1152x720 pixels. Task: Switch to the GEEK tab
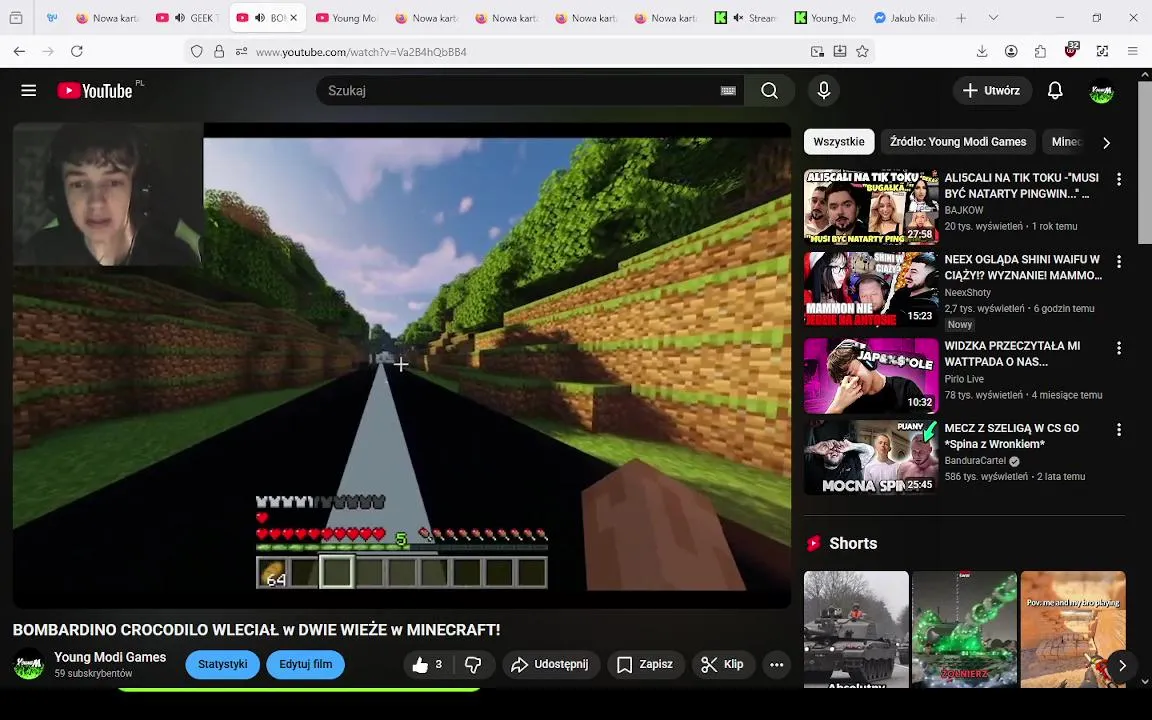pos(188,18)
